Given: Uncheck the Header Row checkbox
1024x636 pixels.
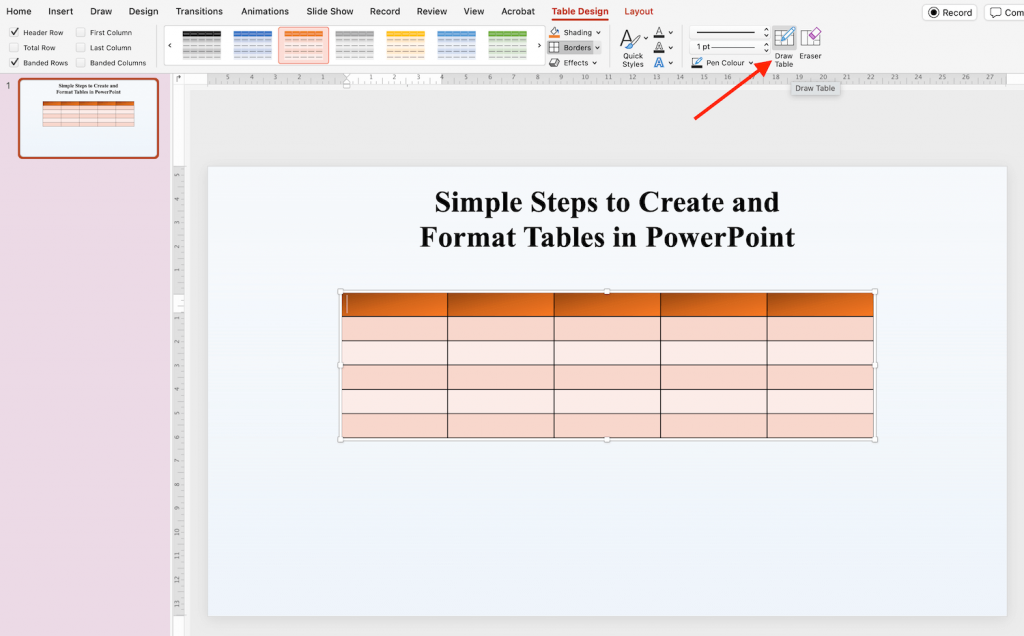Looking at the screenshot, I should pyautogui.click(x=14, y=32).
